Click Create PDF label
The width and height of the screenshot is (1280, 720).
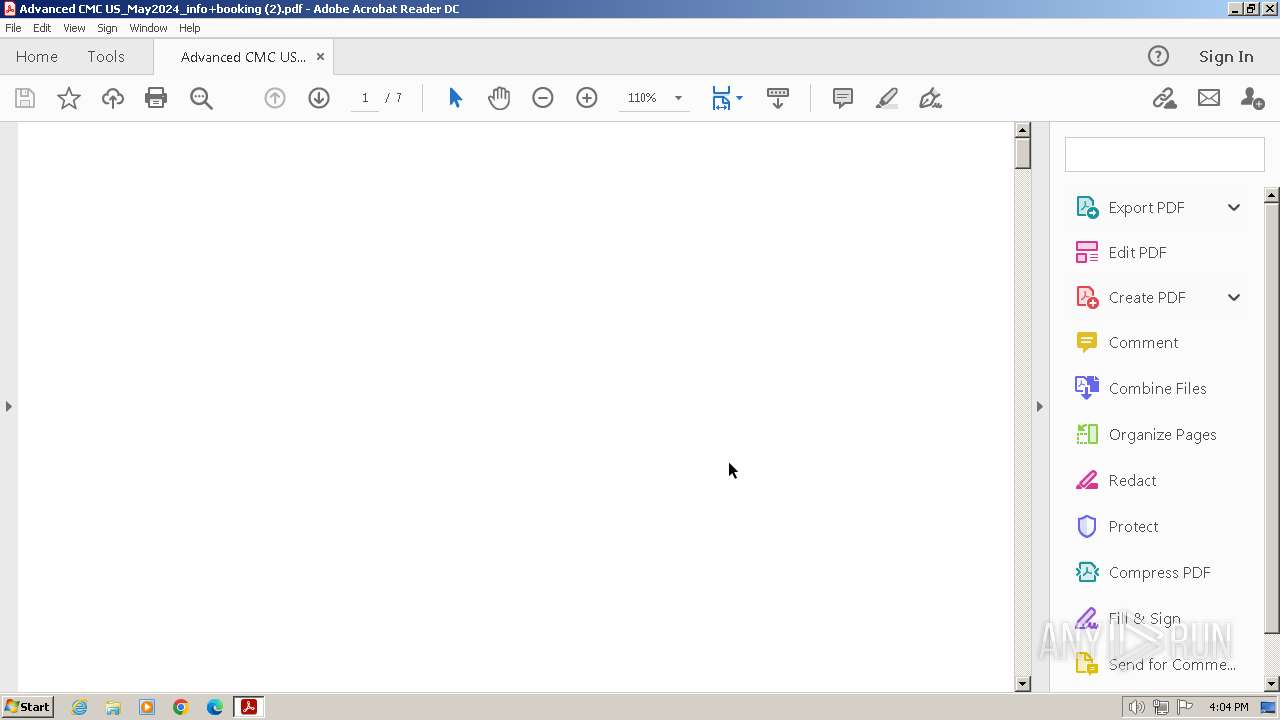point(1147,297)
